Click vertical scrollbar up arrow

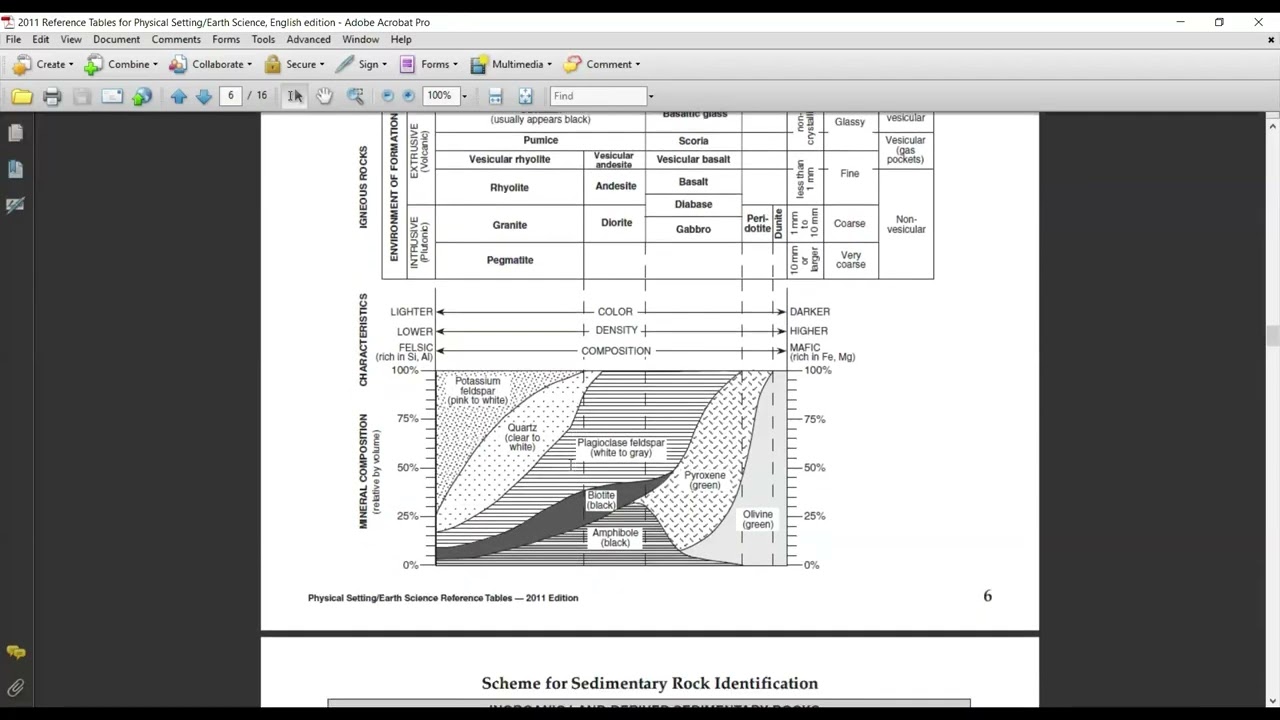click(x=1272, y=126)
